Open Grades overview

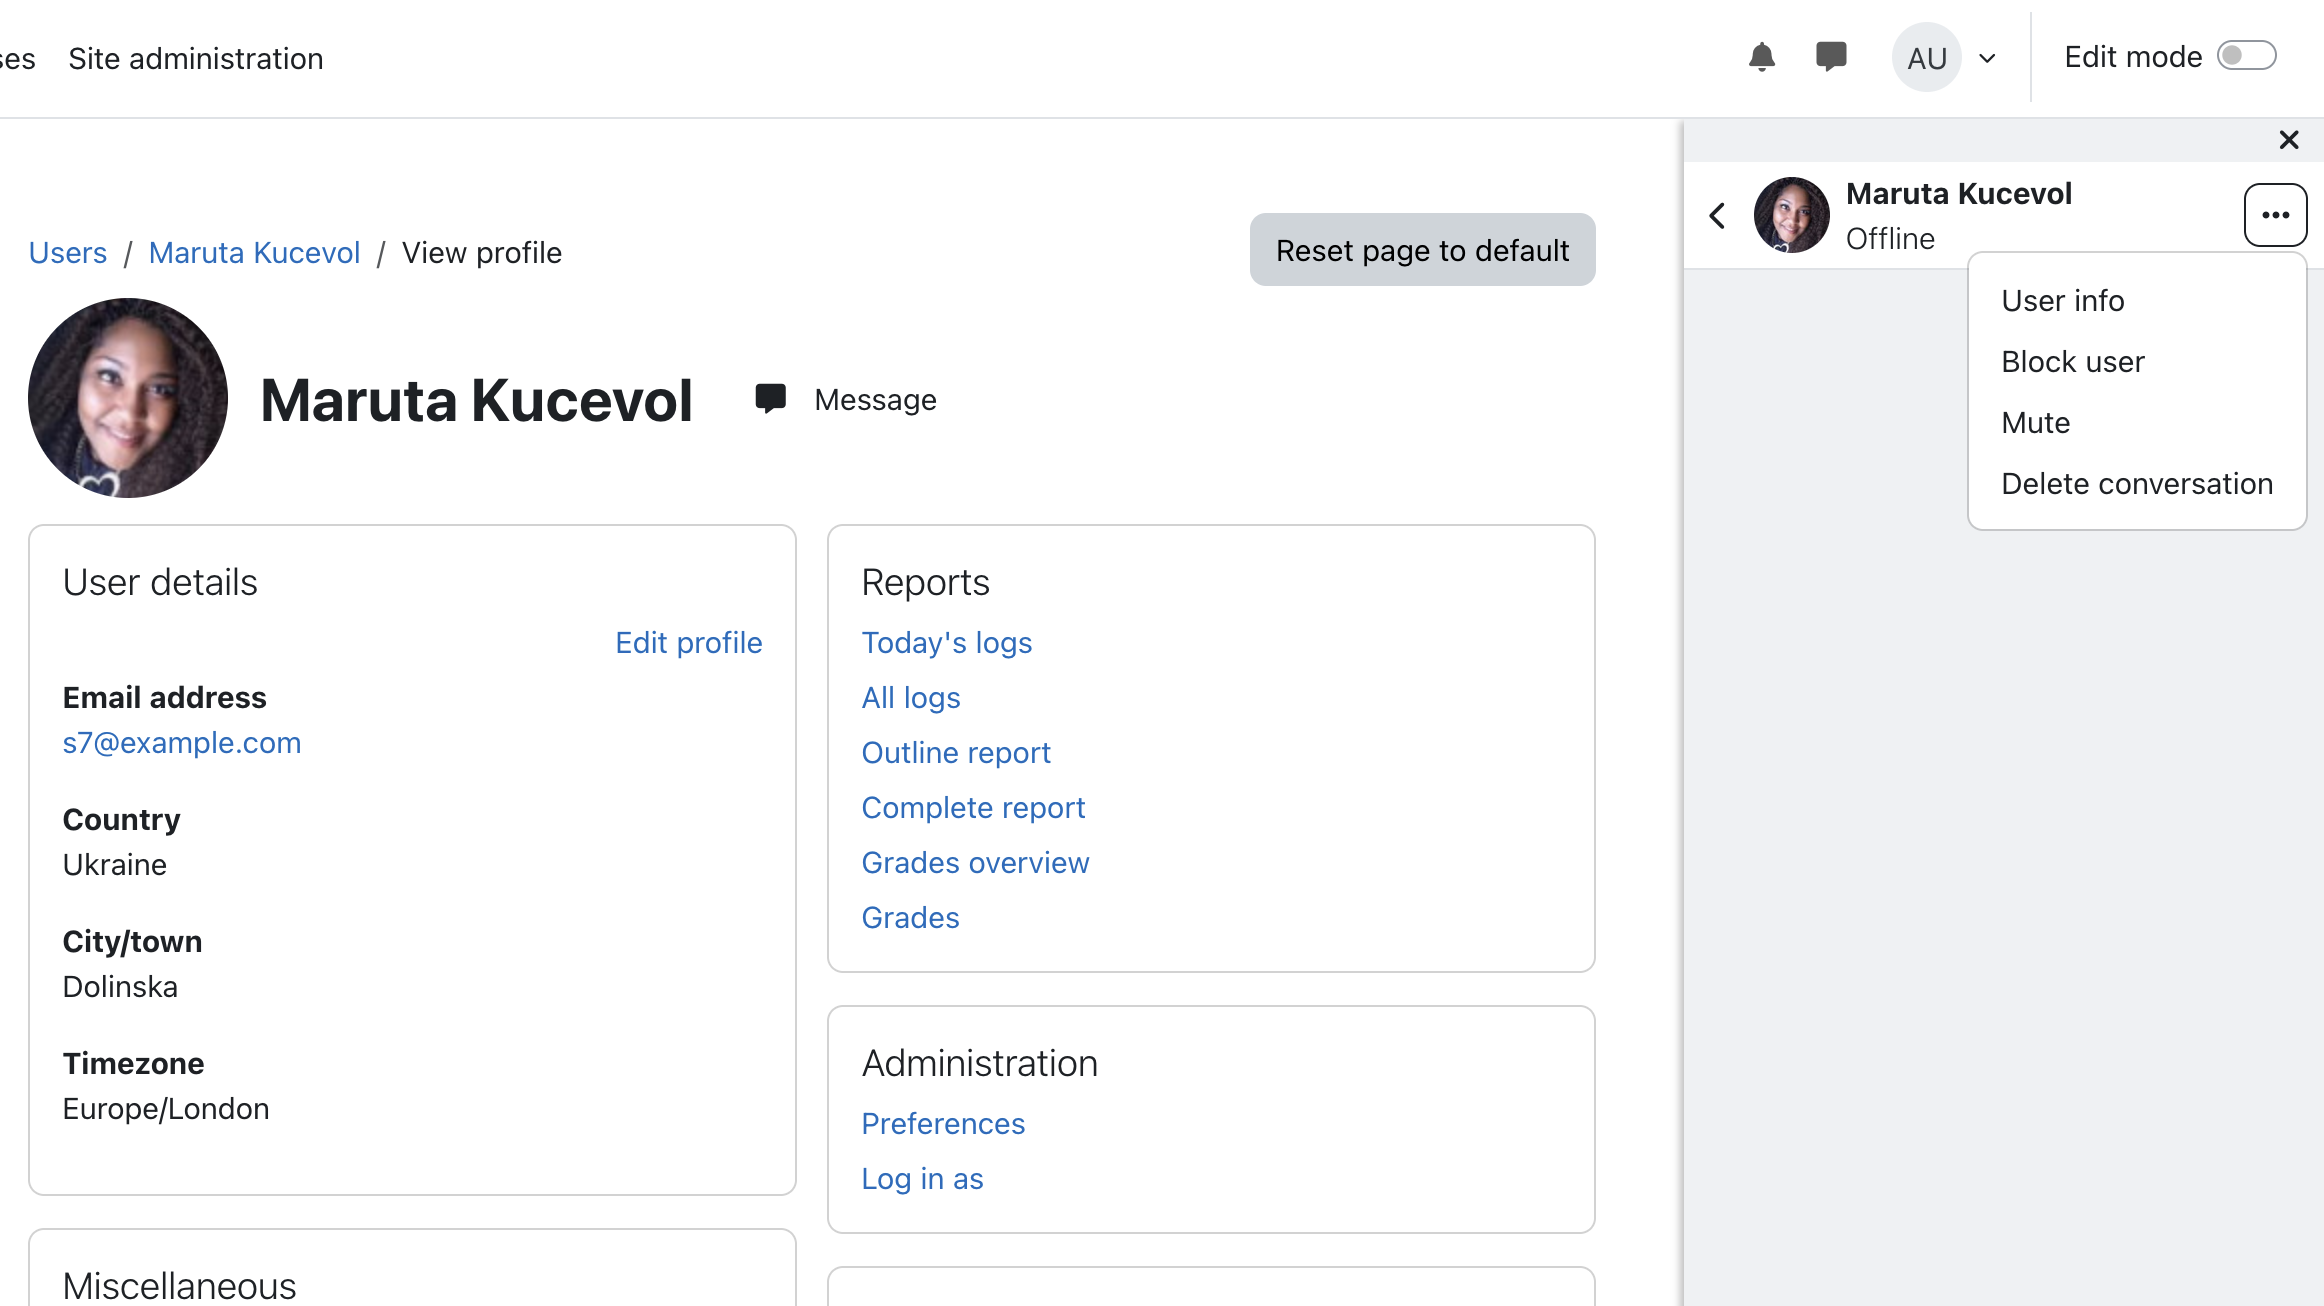(x=975, y=863)
